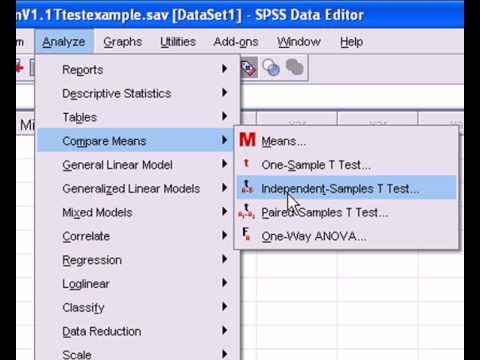Open the Graphs menu
The height and width of the screenshot is (360, 480).
point(123,42)
